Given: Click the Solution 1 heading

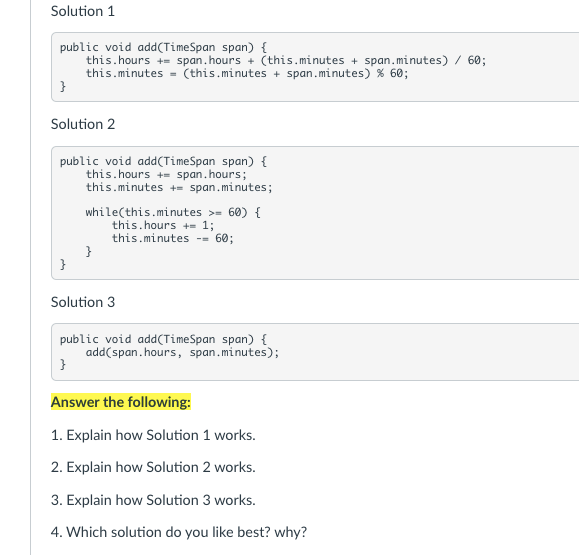Looking at the screenshot, I should [x=83, y=11].
